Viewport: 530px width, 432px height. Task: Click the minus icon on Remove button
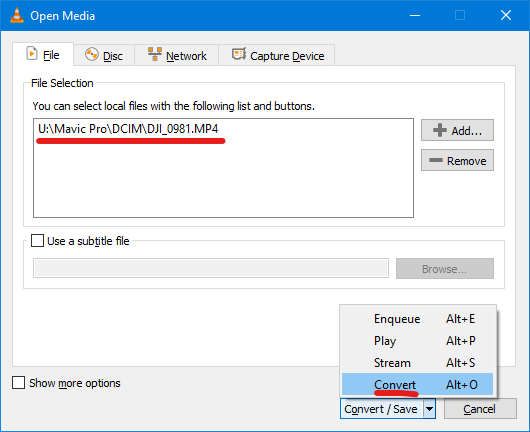coord(436,160)
